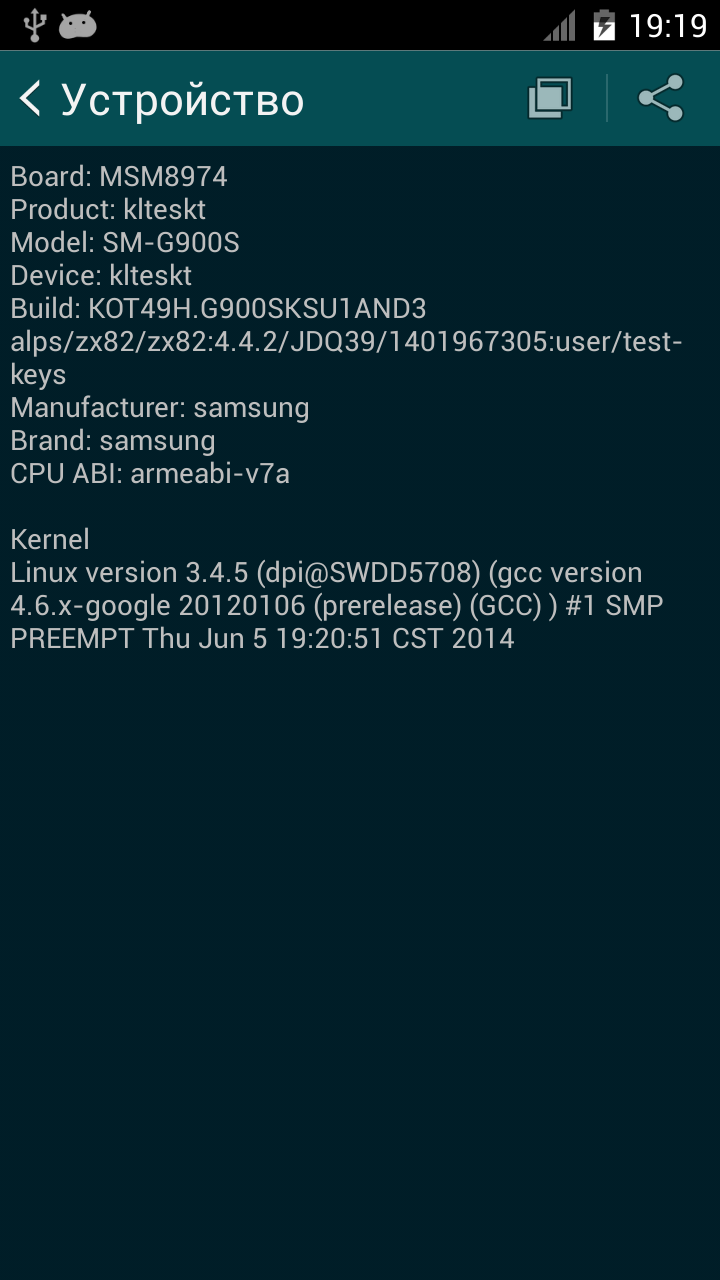Viewport: 720px width, 1280px height.
Task: Tap the Manufacturer: samsung line
Action: pos(160,408)
